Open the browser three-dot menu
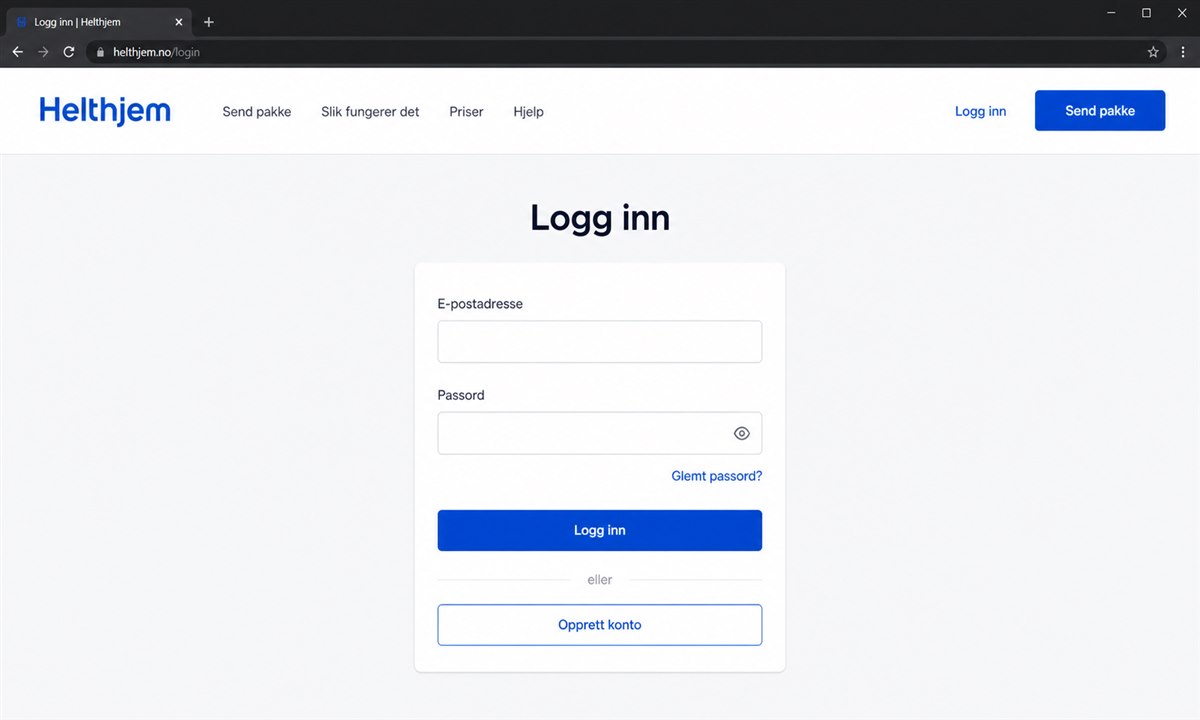 coord(1183,52)
